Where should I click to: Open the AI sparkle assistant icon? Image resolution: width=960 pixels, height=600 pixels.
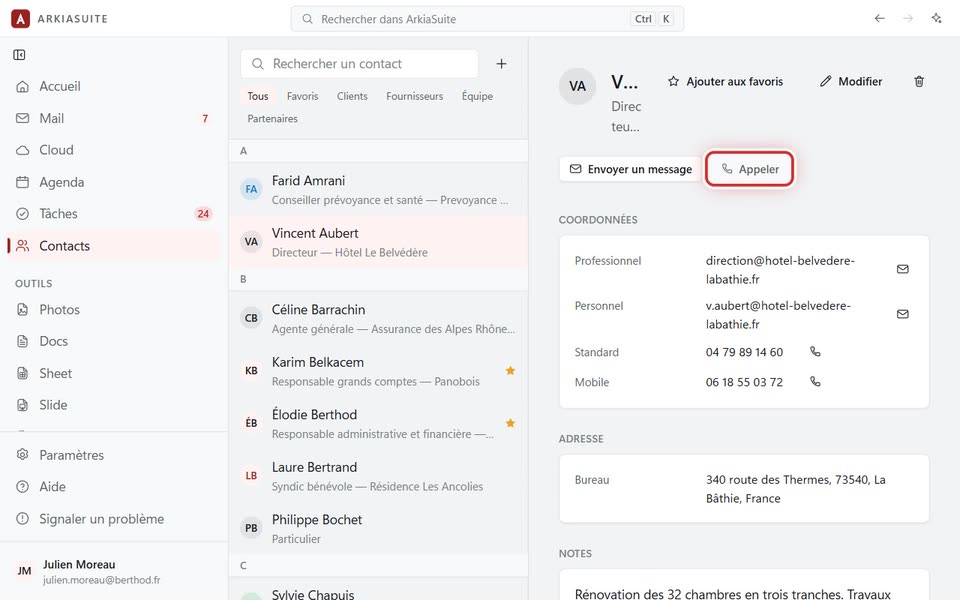point(936,18)
